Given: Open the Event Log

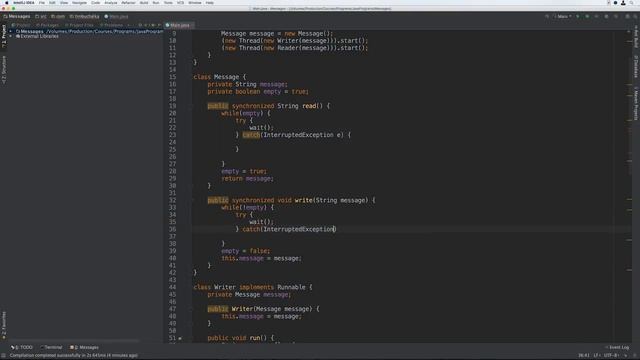Looking at the screenshot, I should pos(618,347).
